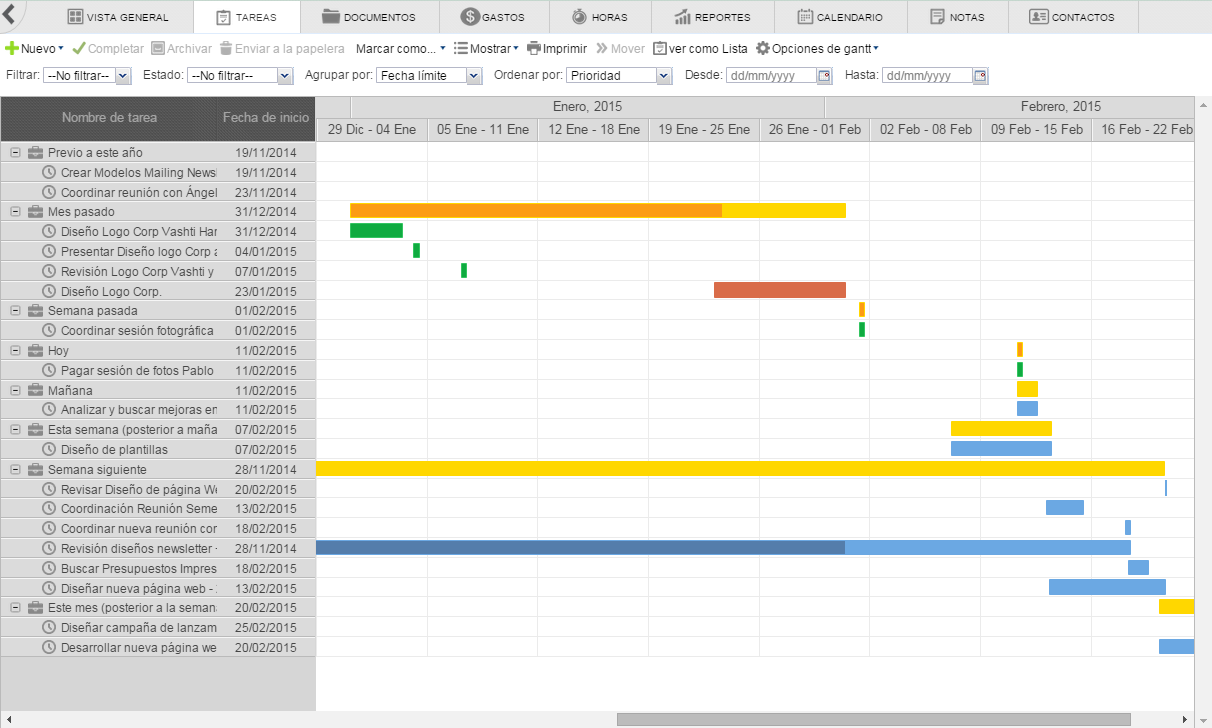
Task: Click the red 'Diseño Logo Corp.' gantt bar
Action: 779,290
